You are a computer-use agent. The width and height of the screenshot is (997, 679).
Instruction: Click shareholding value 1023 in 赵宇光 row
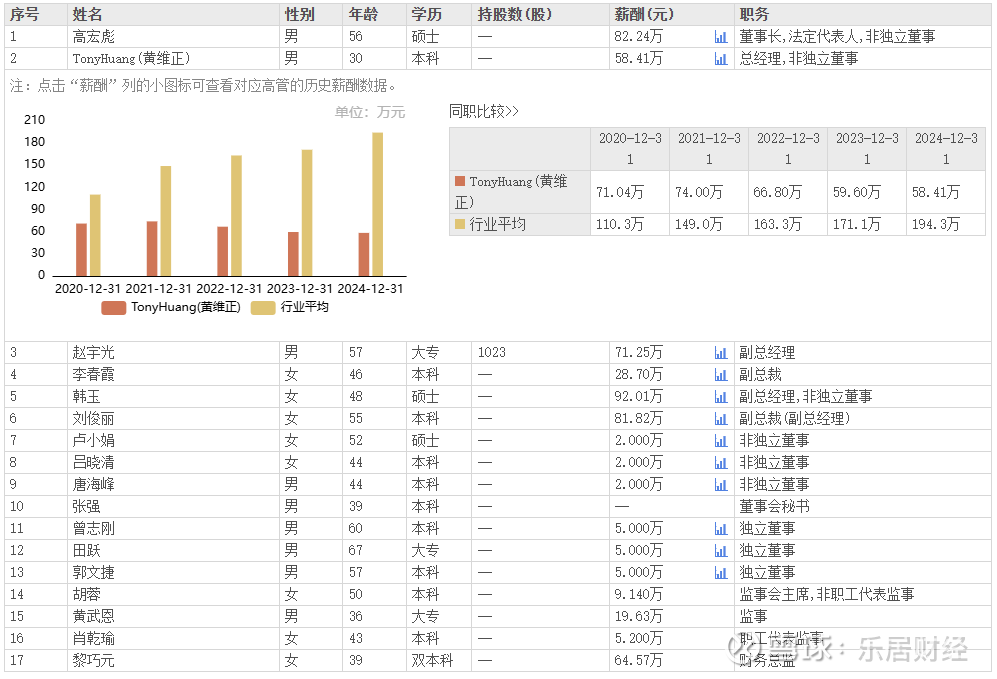[492, 353]
